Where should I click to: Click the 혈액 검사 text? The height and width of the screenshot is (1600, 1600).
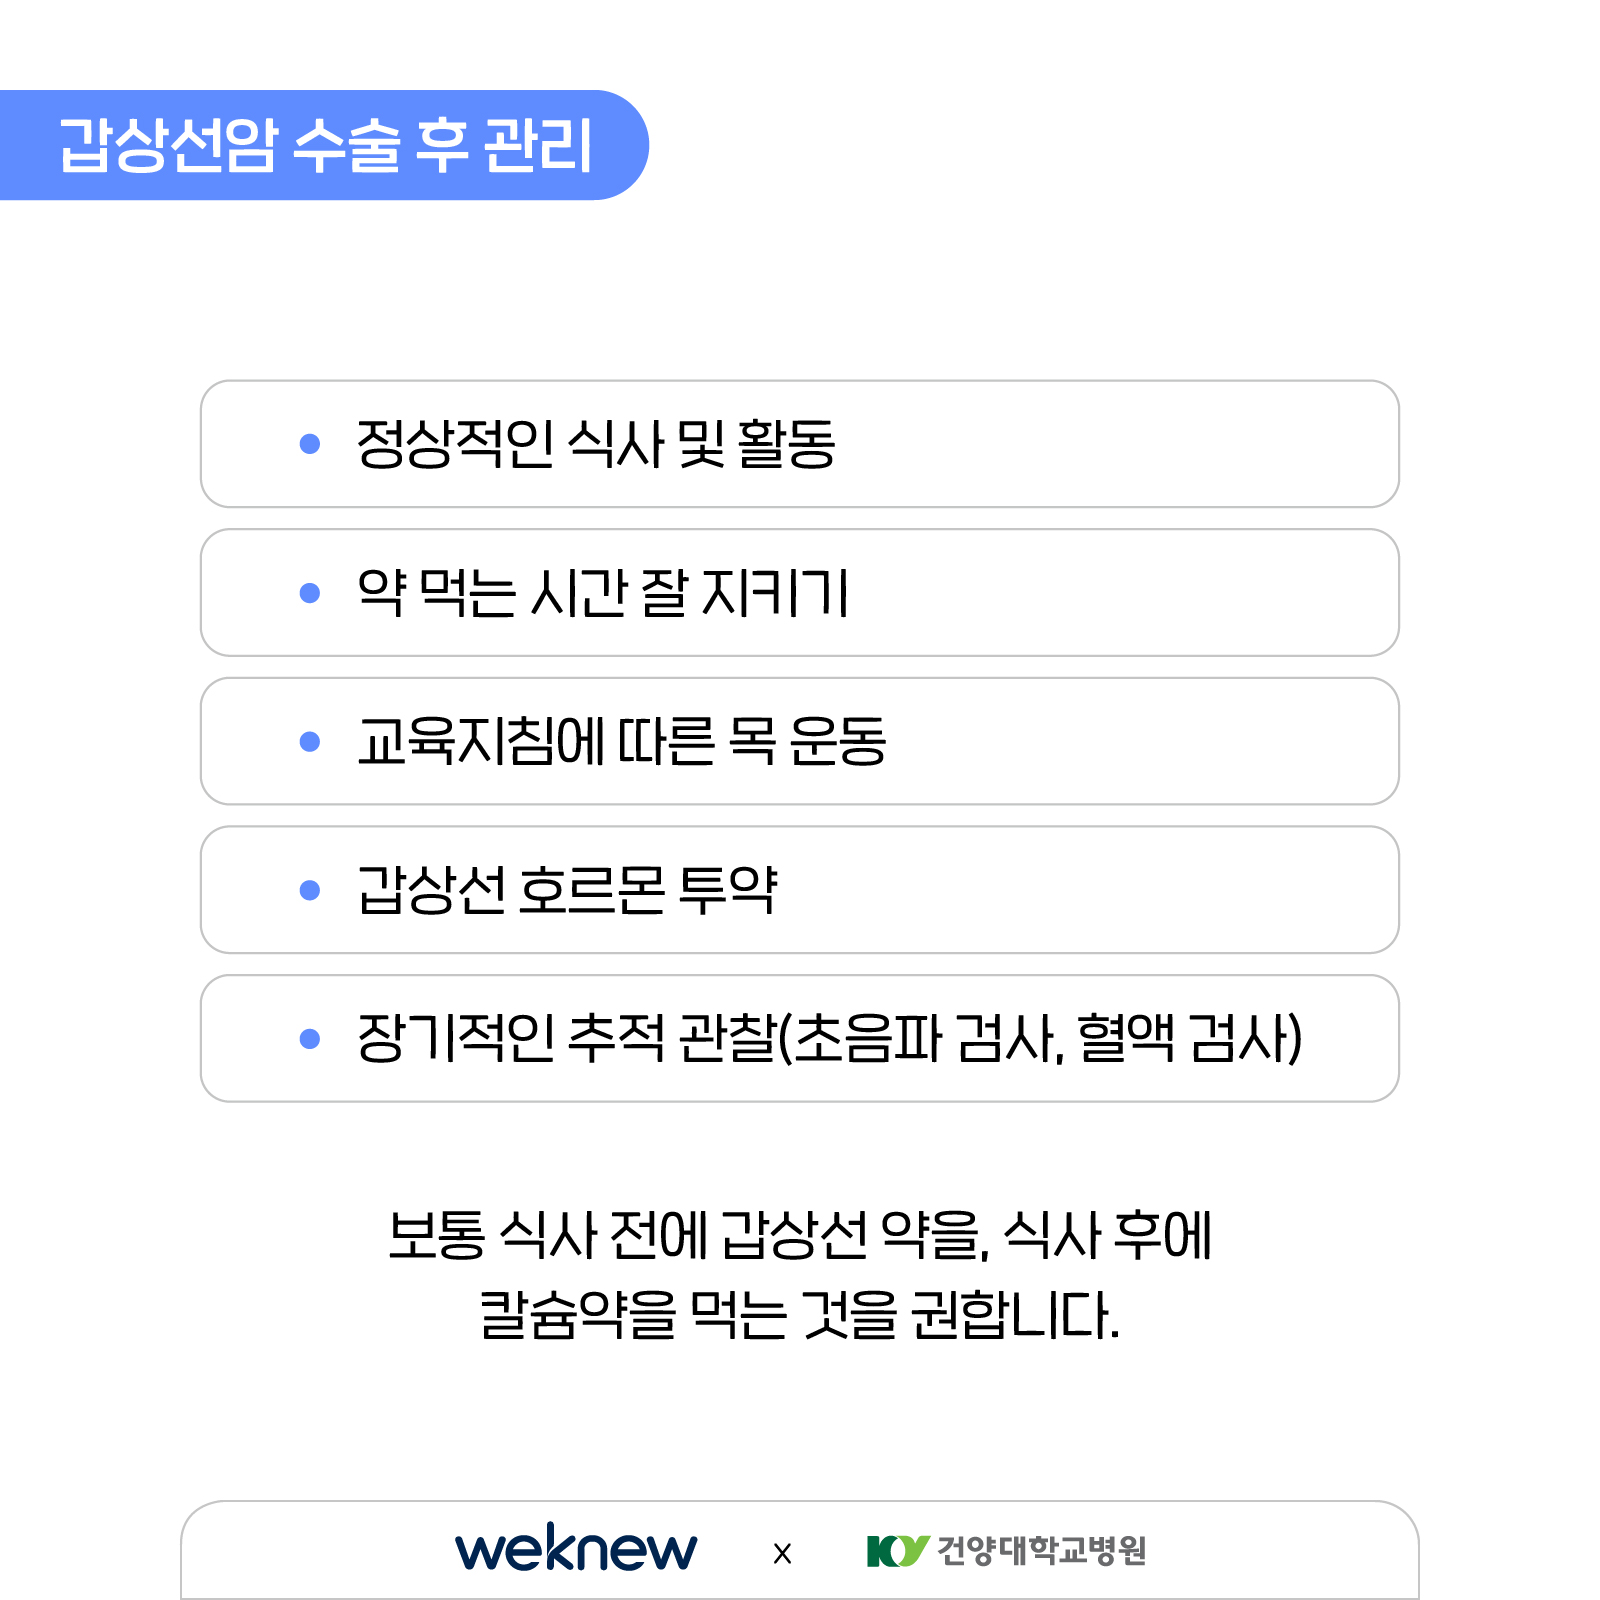click(1182, 1038)
